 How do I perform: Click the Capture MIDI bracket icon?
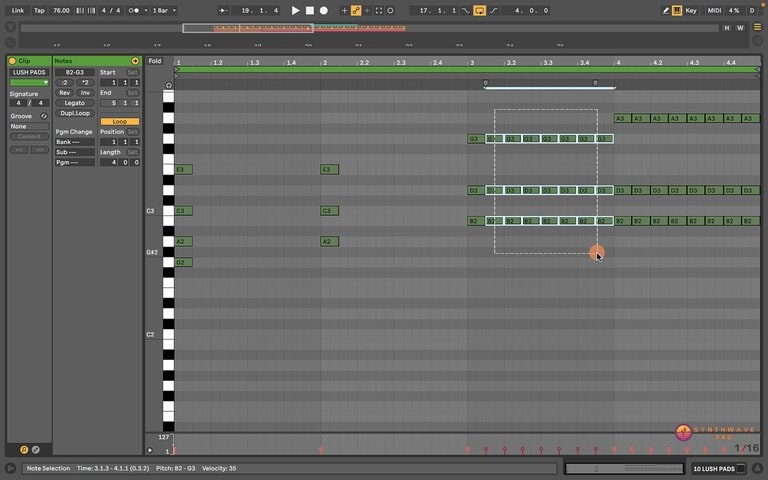coord(379,10)
